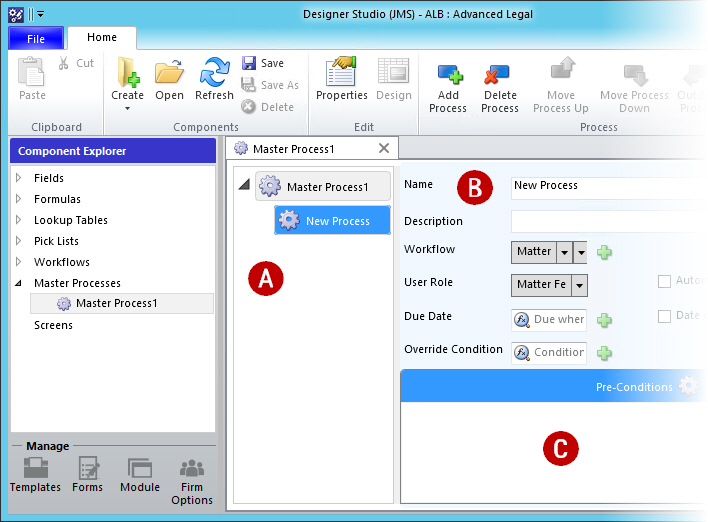This screenshot has height=522, width=708.
Task: Toggle the checkbox beside Due Date
Action: pyautogui.click(x=664, y=316)
